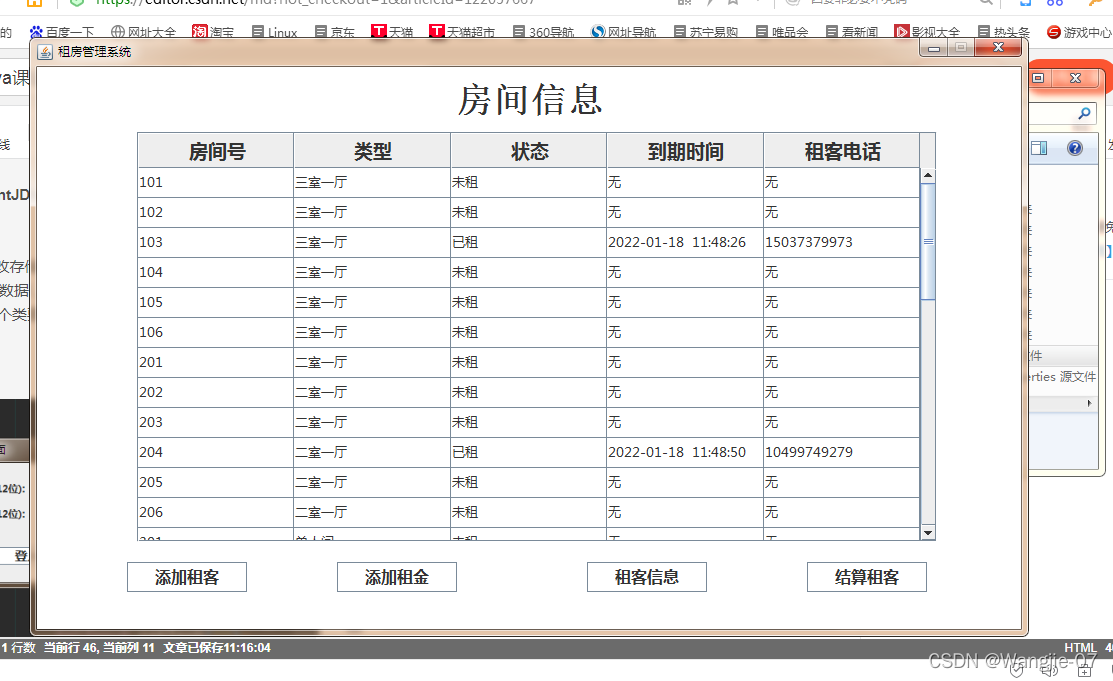This screenshot has width=1113, height=681.
Task: Toggle the preview pane icon
Action: tap(1039, 149)
